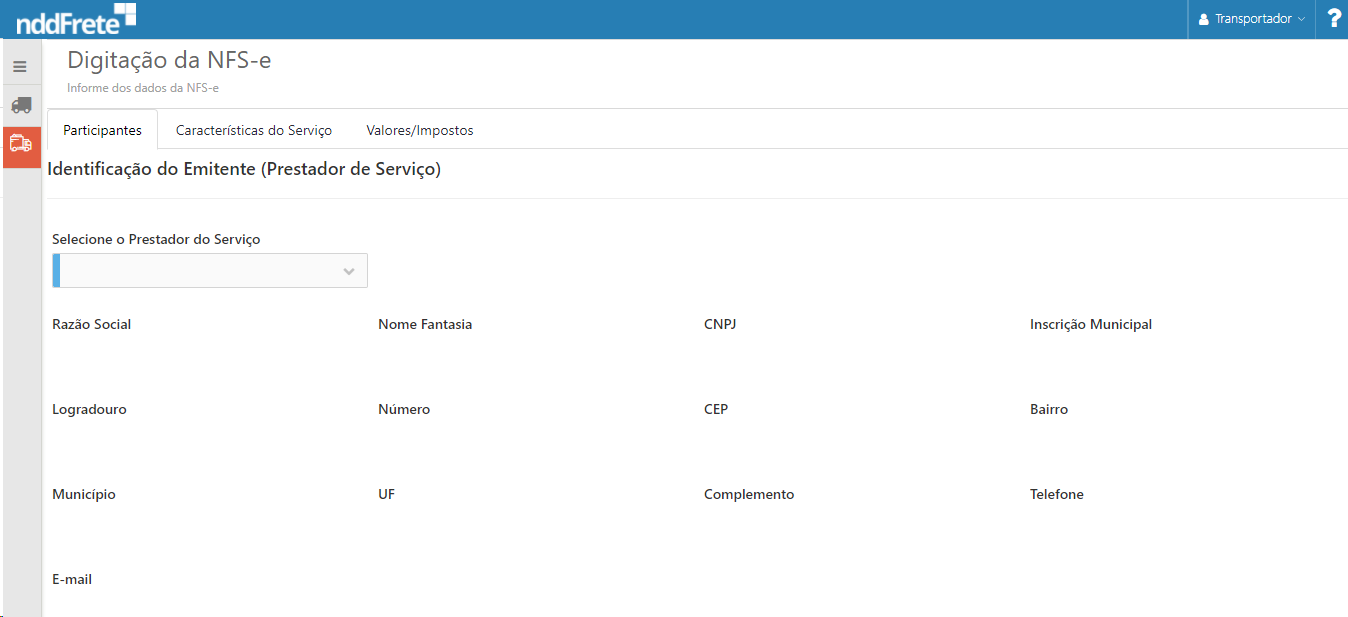
Task: Open the gray truck sidebar section
Action: coord(21,105)
